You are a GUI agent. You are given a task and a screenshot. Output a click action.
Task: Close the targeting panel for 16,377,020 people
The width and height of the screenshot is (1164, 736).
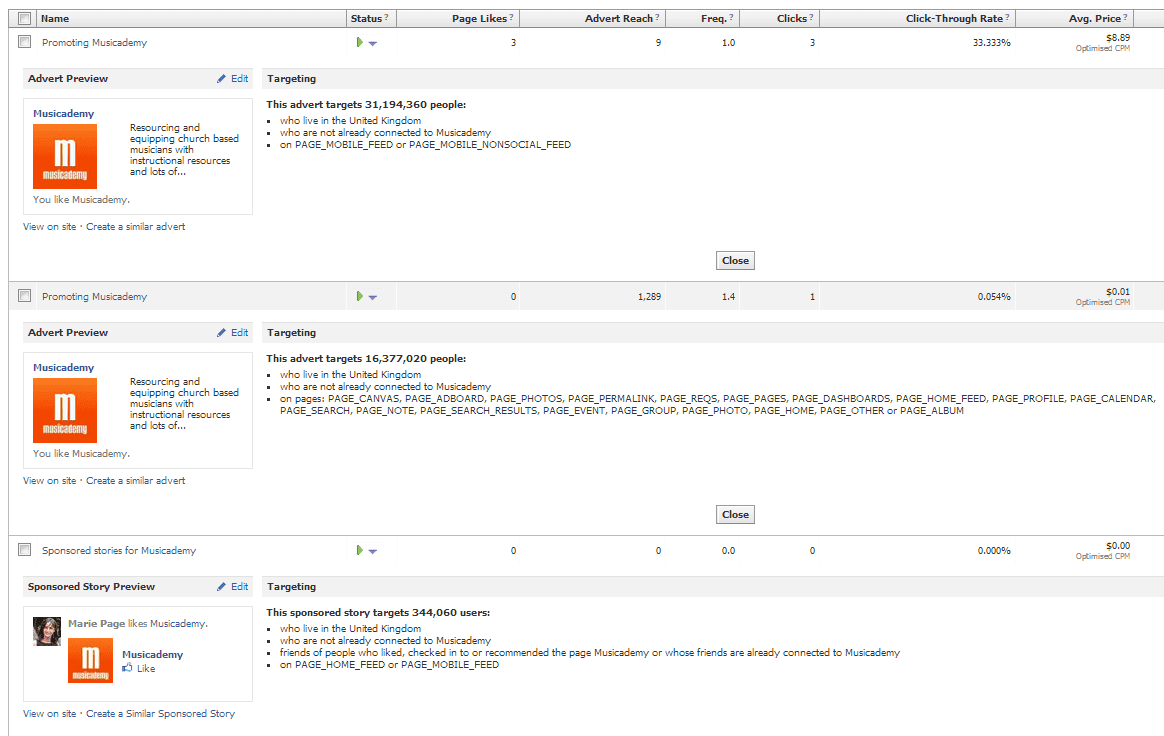(x=735, y=515)
